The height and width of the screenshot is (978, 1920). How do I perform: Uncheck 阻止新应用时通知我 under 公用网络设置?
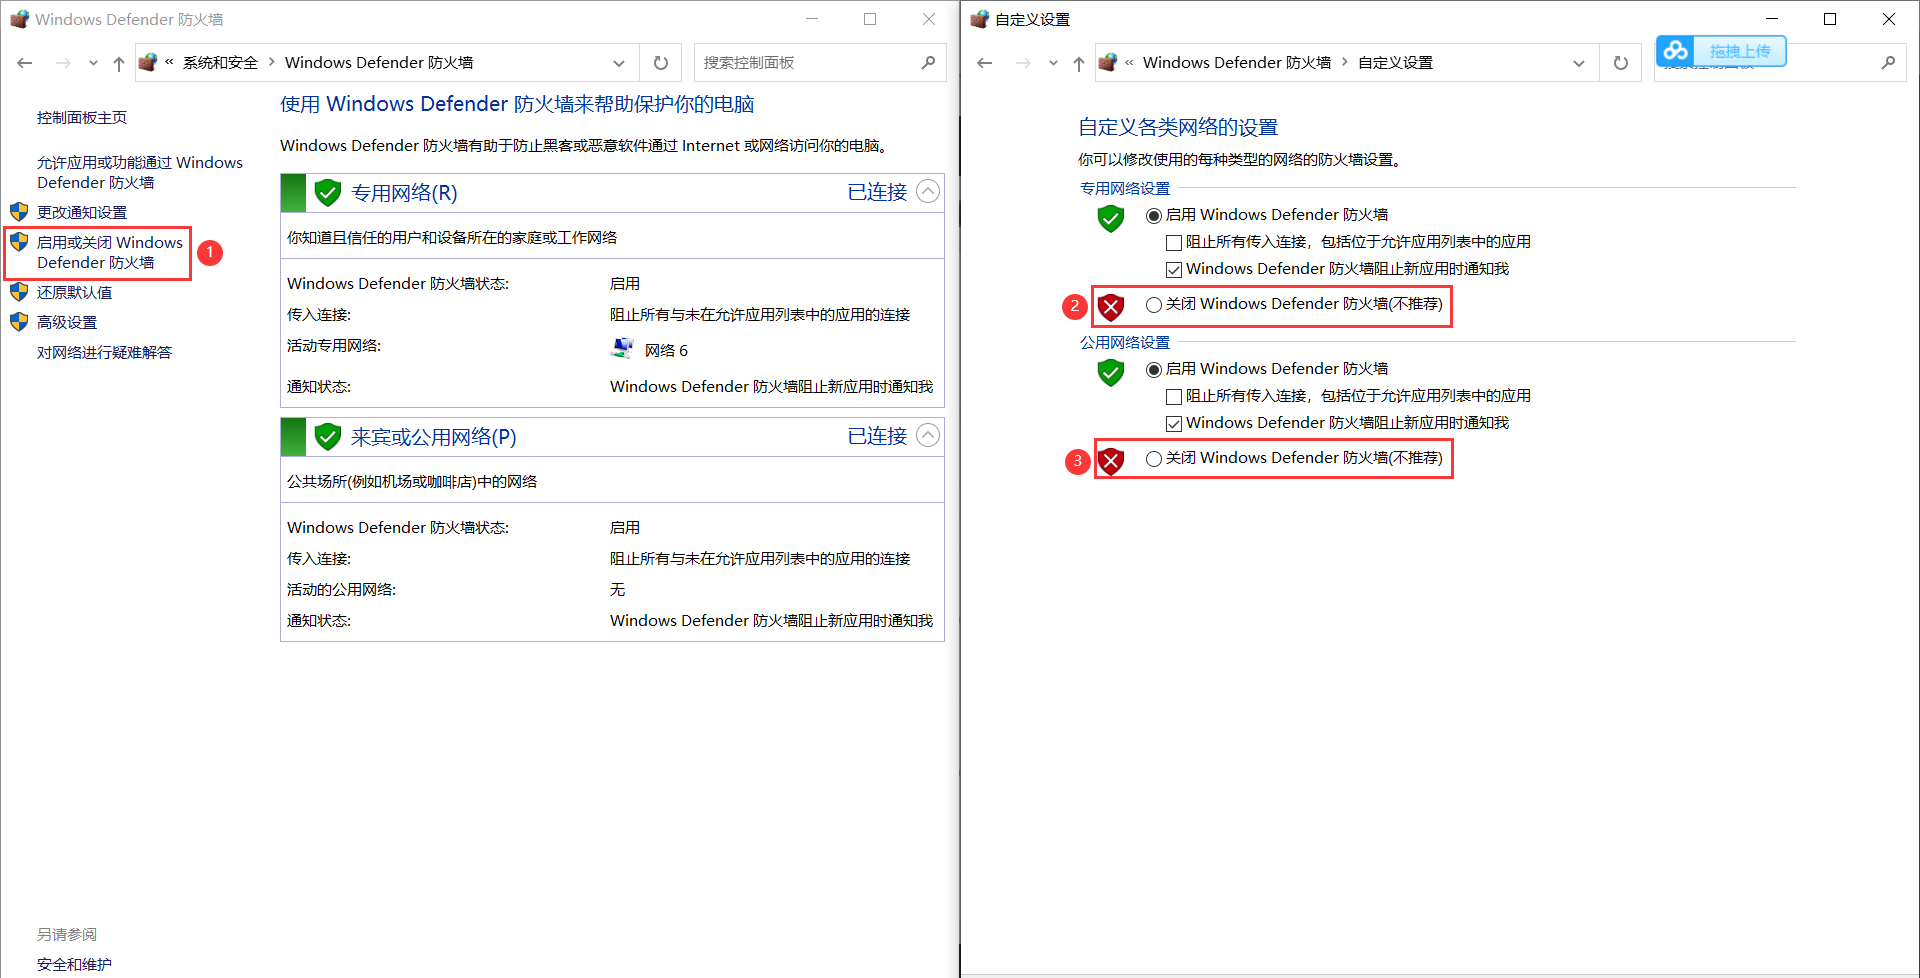[1174, 424]
